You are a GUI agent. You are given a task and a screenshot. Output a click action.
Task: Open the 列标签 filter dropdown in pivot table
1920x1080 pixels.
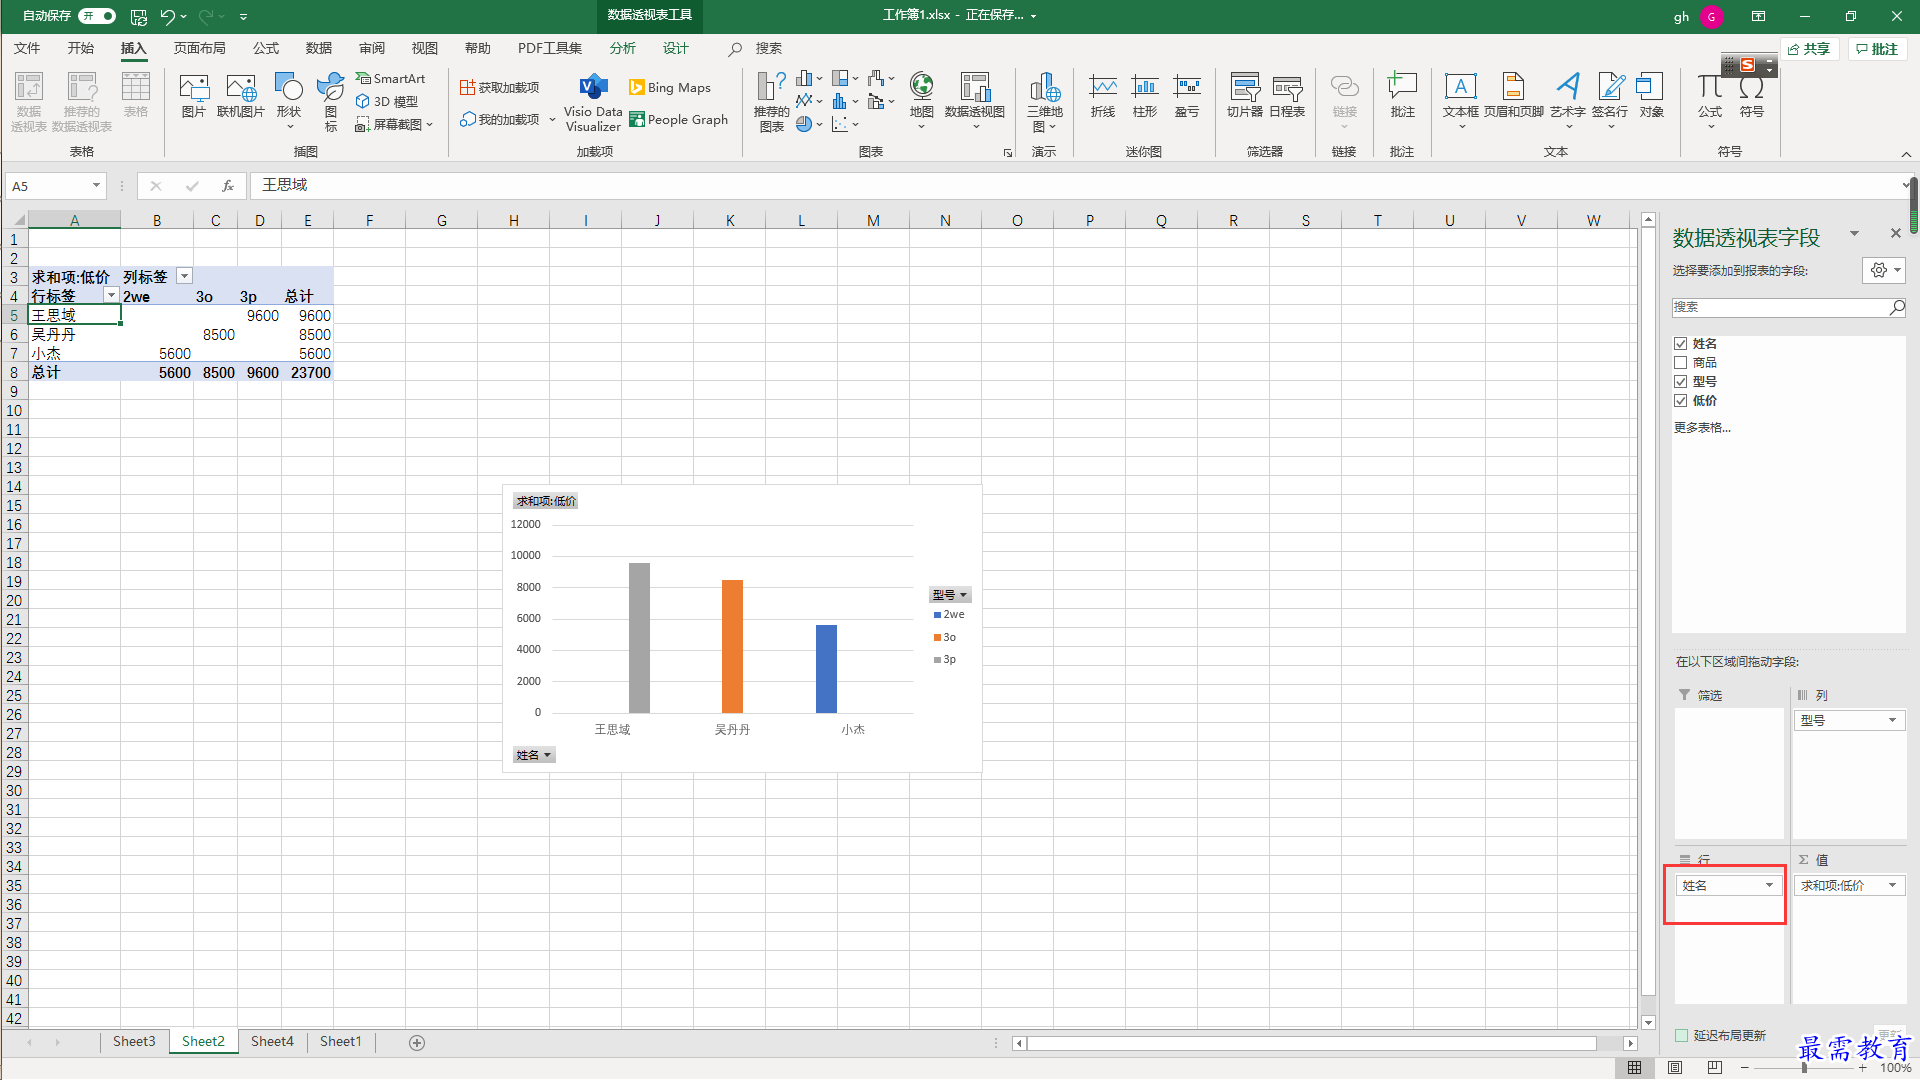click(x=184, y=277)
